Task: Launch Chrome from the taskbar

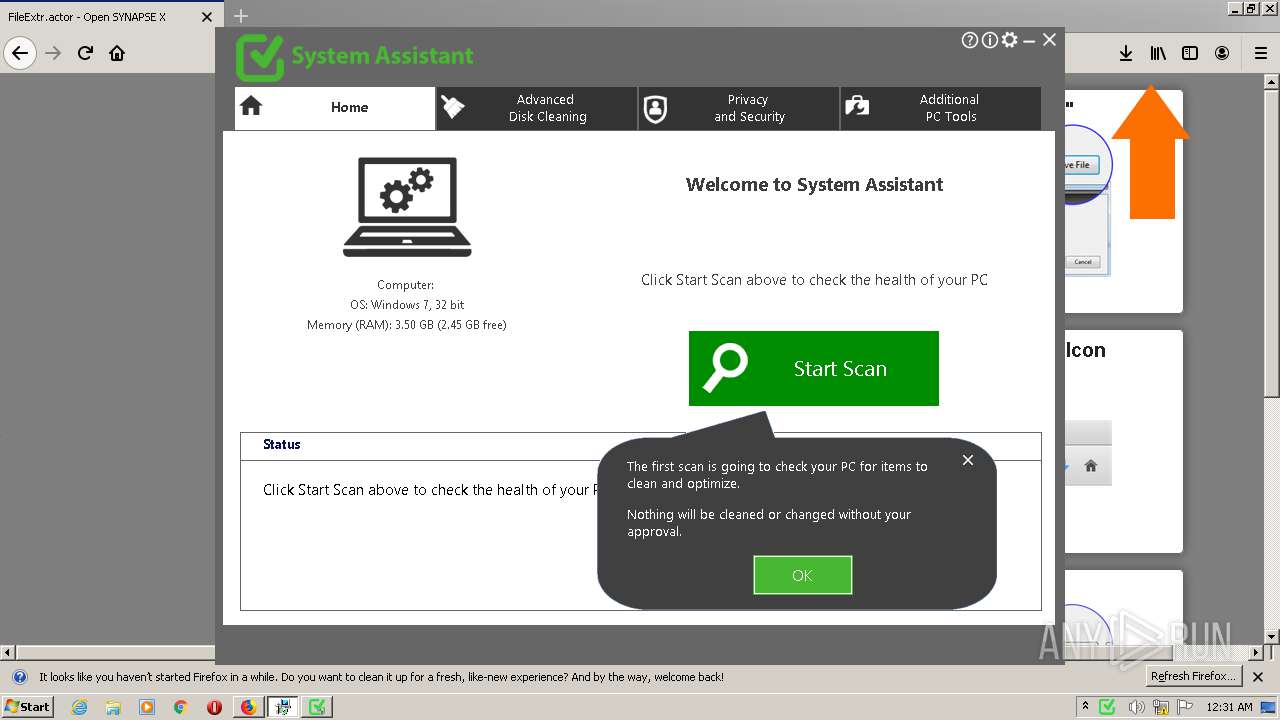Action: click(180, 707)
